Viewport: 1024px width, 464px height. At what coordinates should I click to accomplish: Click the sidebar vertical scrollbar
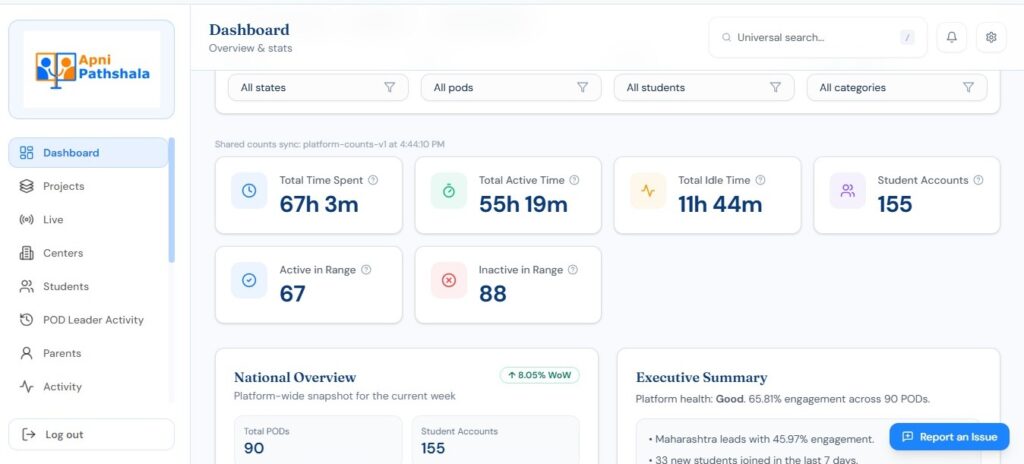171,200
